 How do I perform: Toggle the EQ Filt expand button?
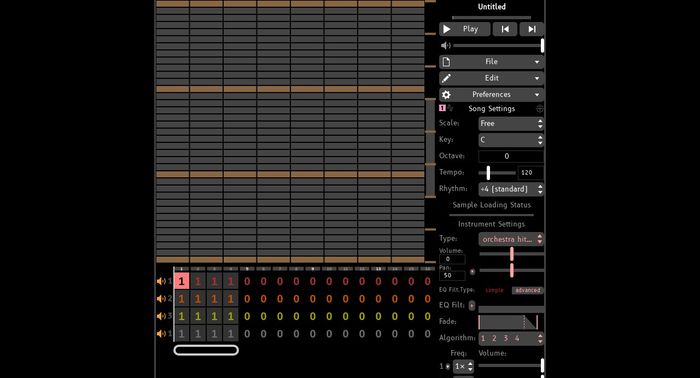(x=471, y=305)
